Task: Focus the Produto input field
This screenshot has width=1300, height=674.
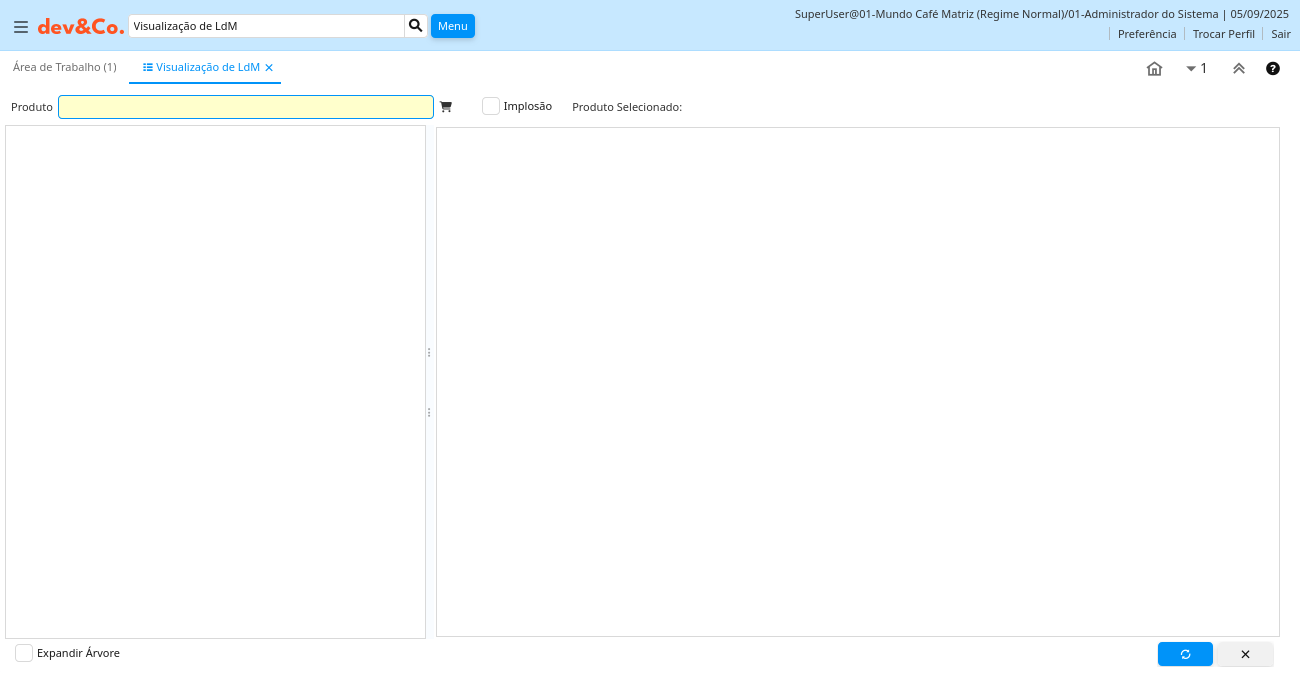Action: [245, 107]
